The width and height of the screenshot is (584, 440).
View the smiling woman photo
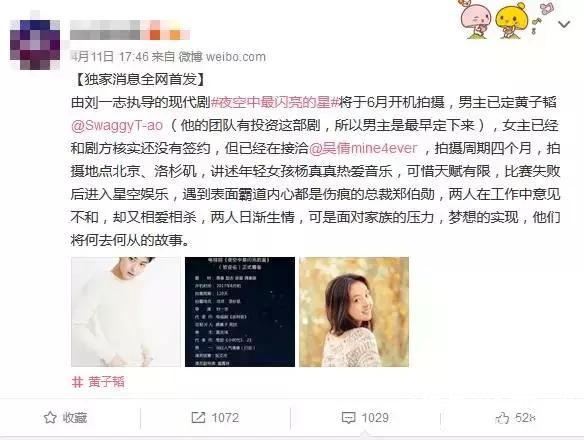(354, 312)
